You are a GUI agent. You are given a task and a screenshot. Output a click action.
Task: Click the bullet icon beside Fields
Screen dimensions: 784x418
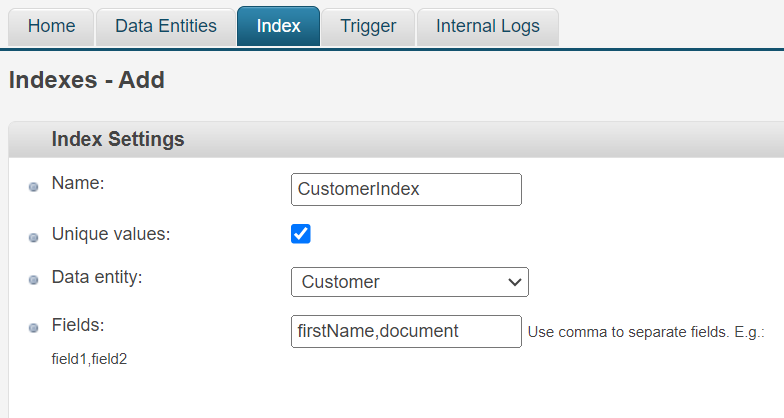pyautogui.click(x=34, y=329)
